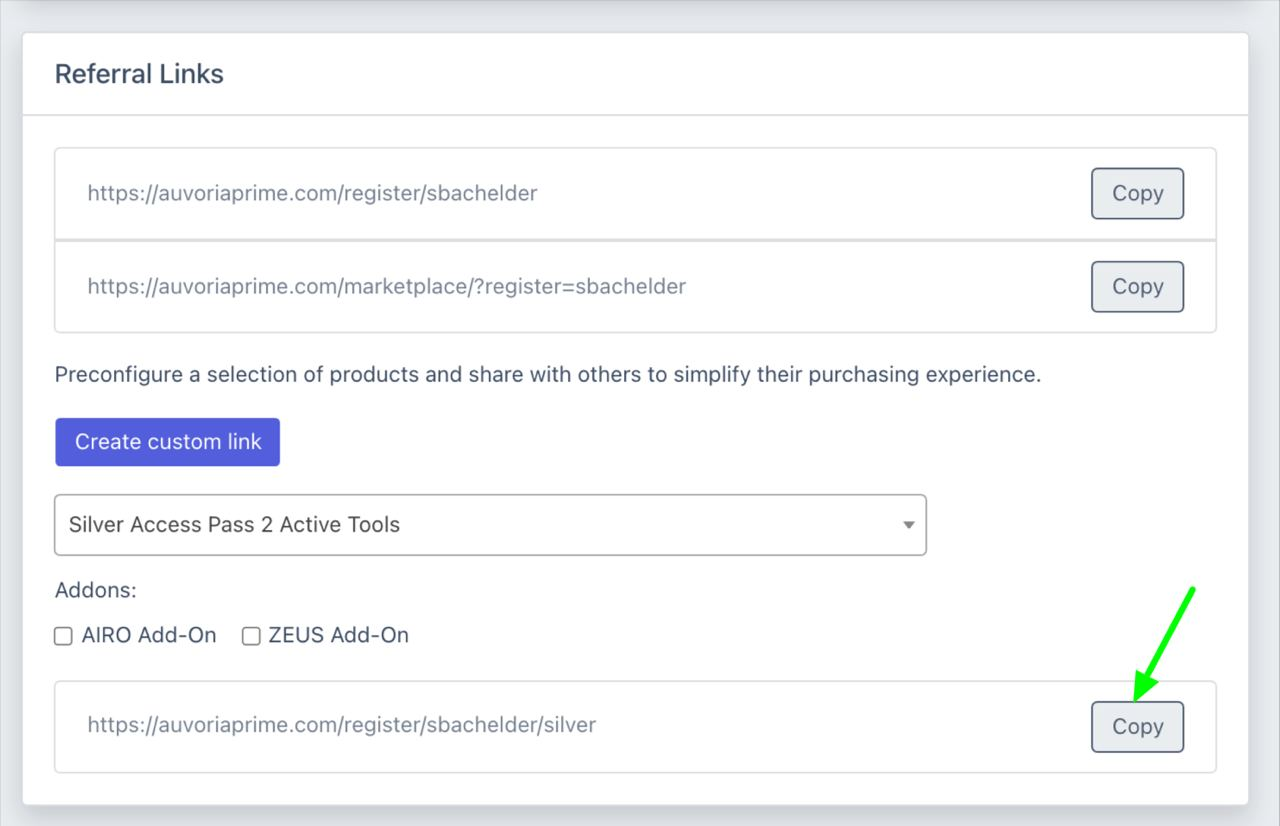1280x826 pixels.
Task: Click the AIRO Add-On label text
Action: click(x=149, y=635)
